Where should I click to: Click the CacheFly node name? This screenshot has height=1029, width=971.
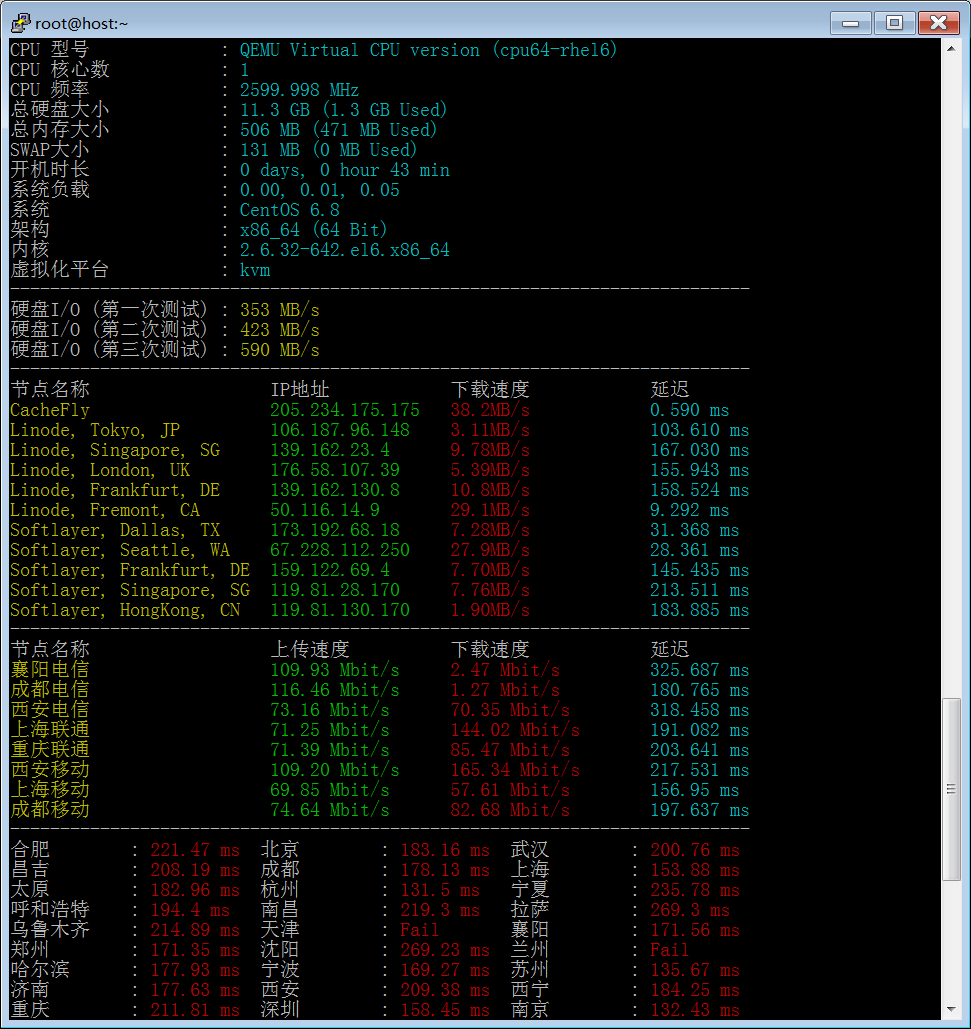(50, 410)
